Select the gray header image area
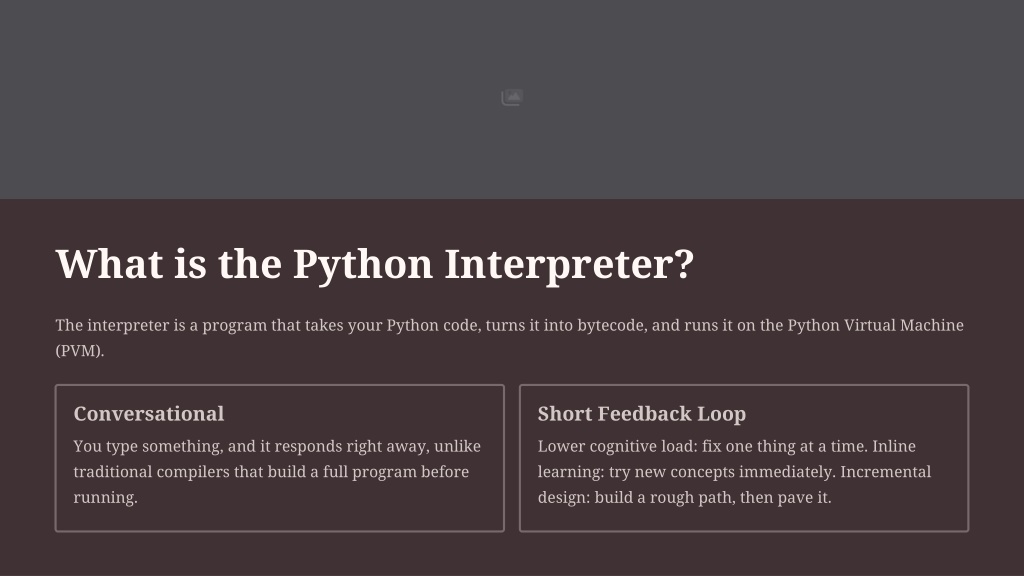1024x576 pixels. (x=300, y=100)
